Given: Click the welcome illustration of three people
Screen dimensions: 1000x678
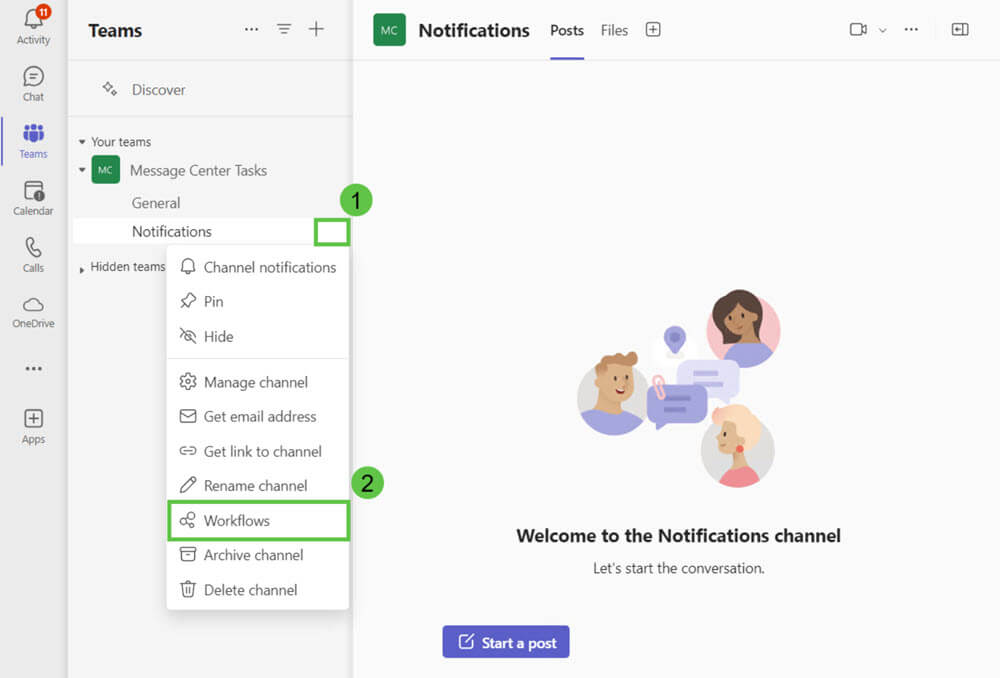Looking at the screenshot, I should pyautogui.click(x=679, y=388).
